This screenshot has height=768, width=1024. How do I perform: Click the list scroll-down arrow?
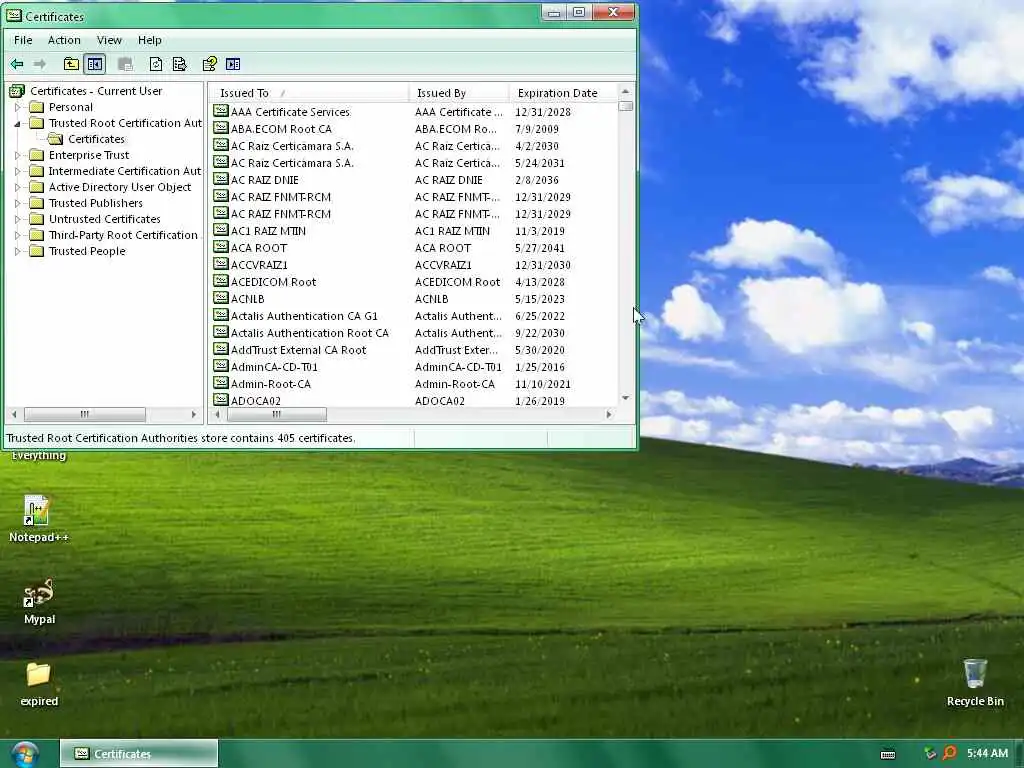(x=625, y=398)
